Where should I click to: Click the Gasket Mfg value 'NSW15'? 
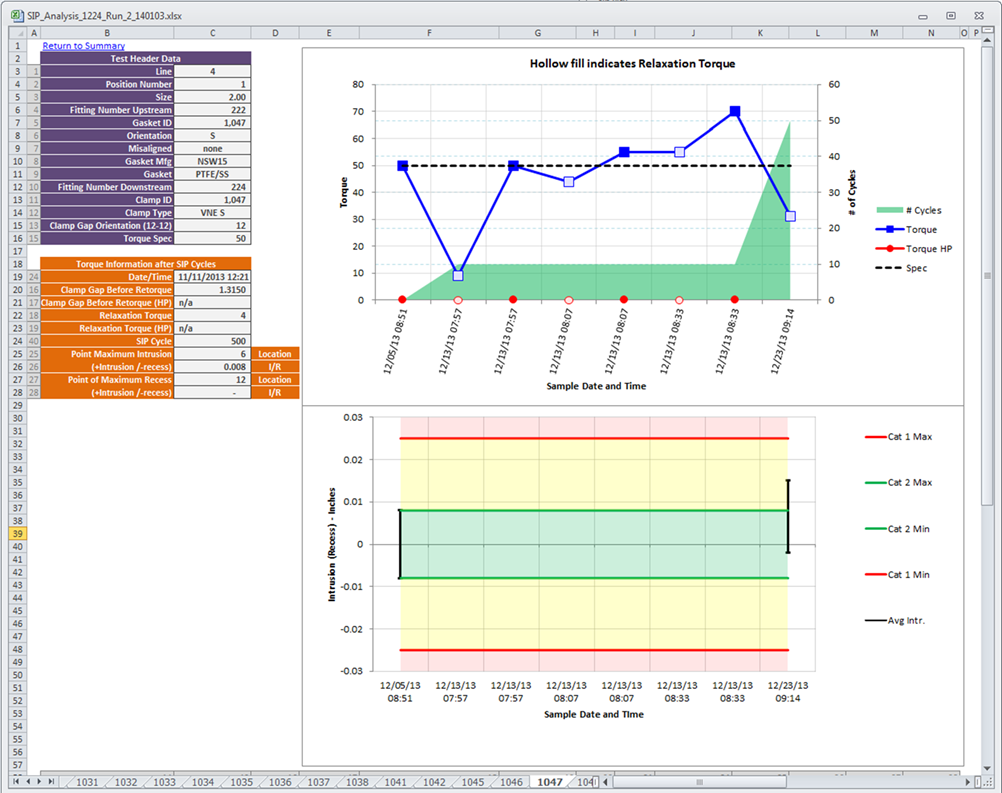(212, 162)
